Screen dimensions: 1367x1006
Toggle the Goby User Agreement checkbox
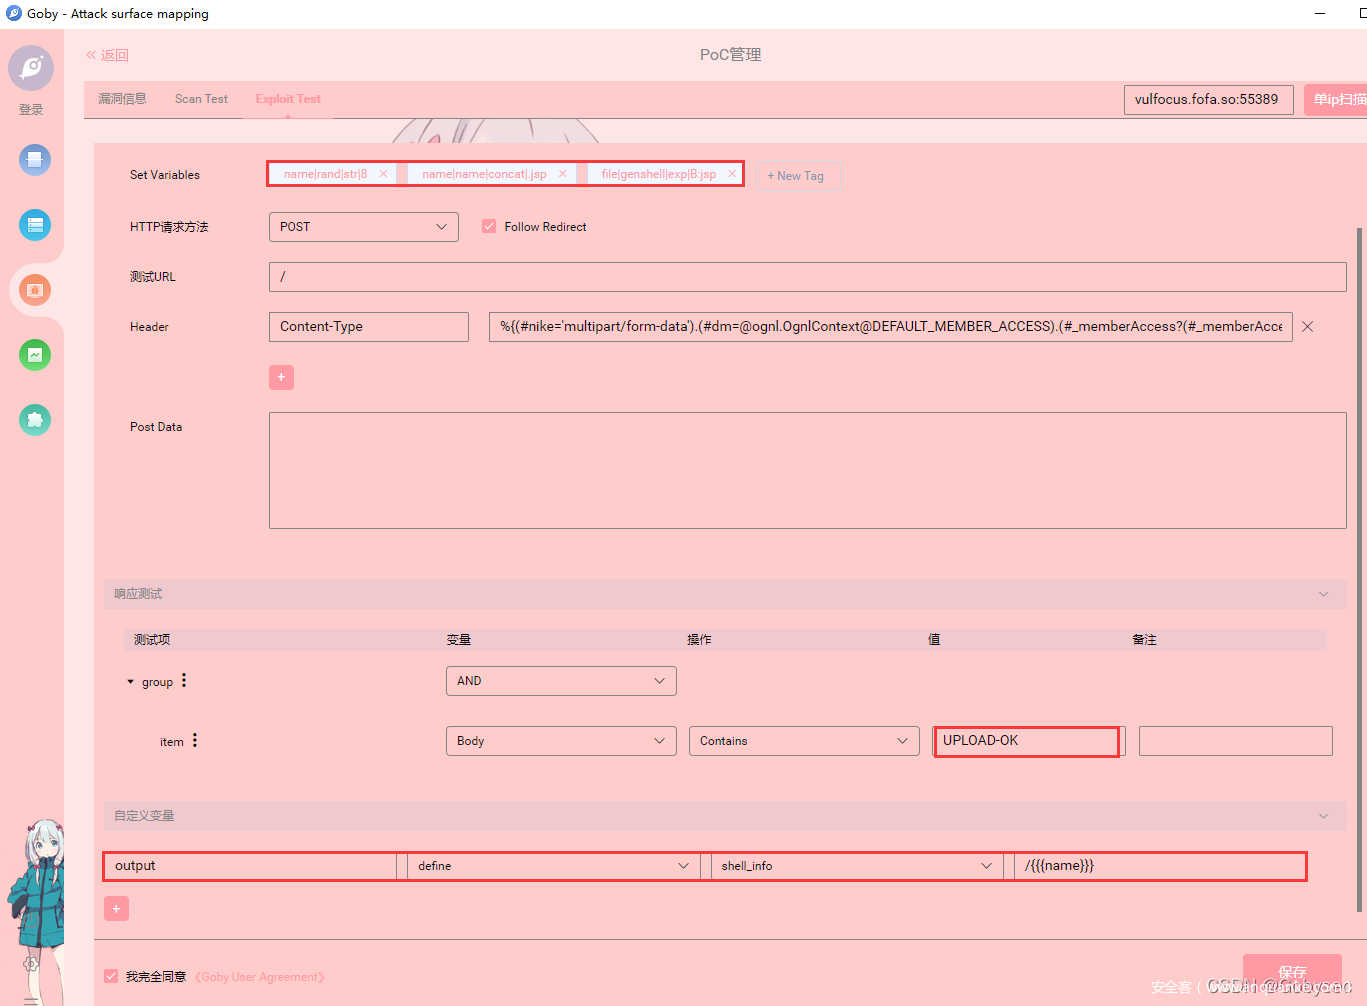pyautogui.click(x=111, y=976)
